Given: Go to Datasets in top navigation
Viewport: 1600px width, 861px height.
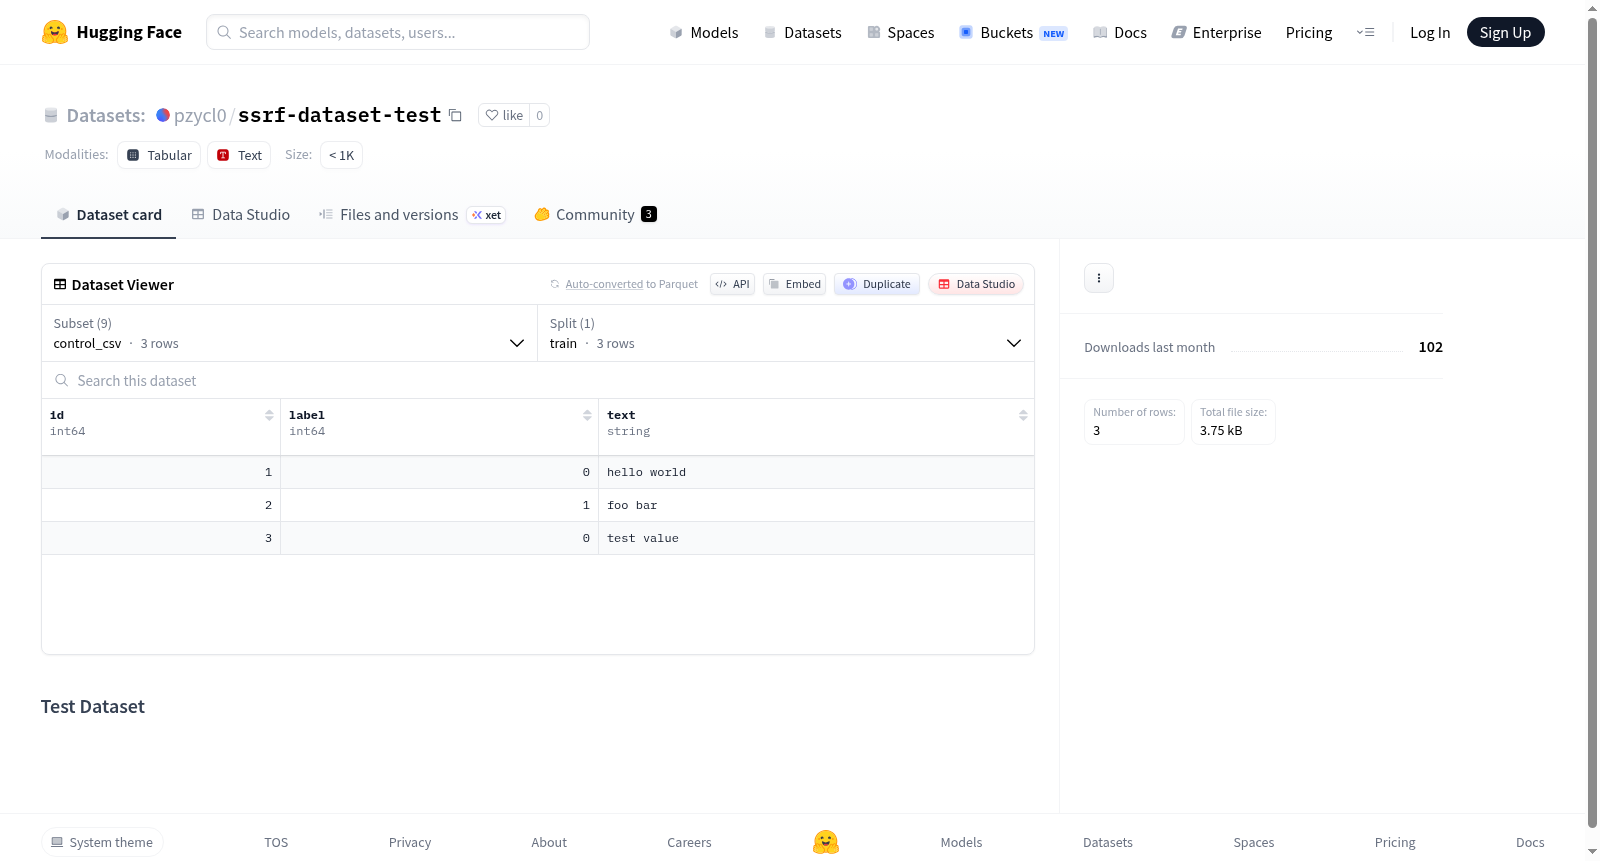Looking at the screenshot, I should [802, 32].
